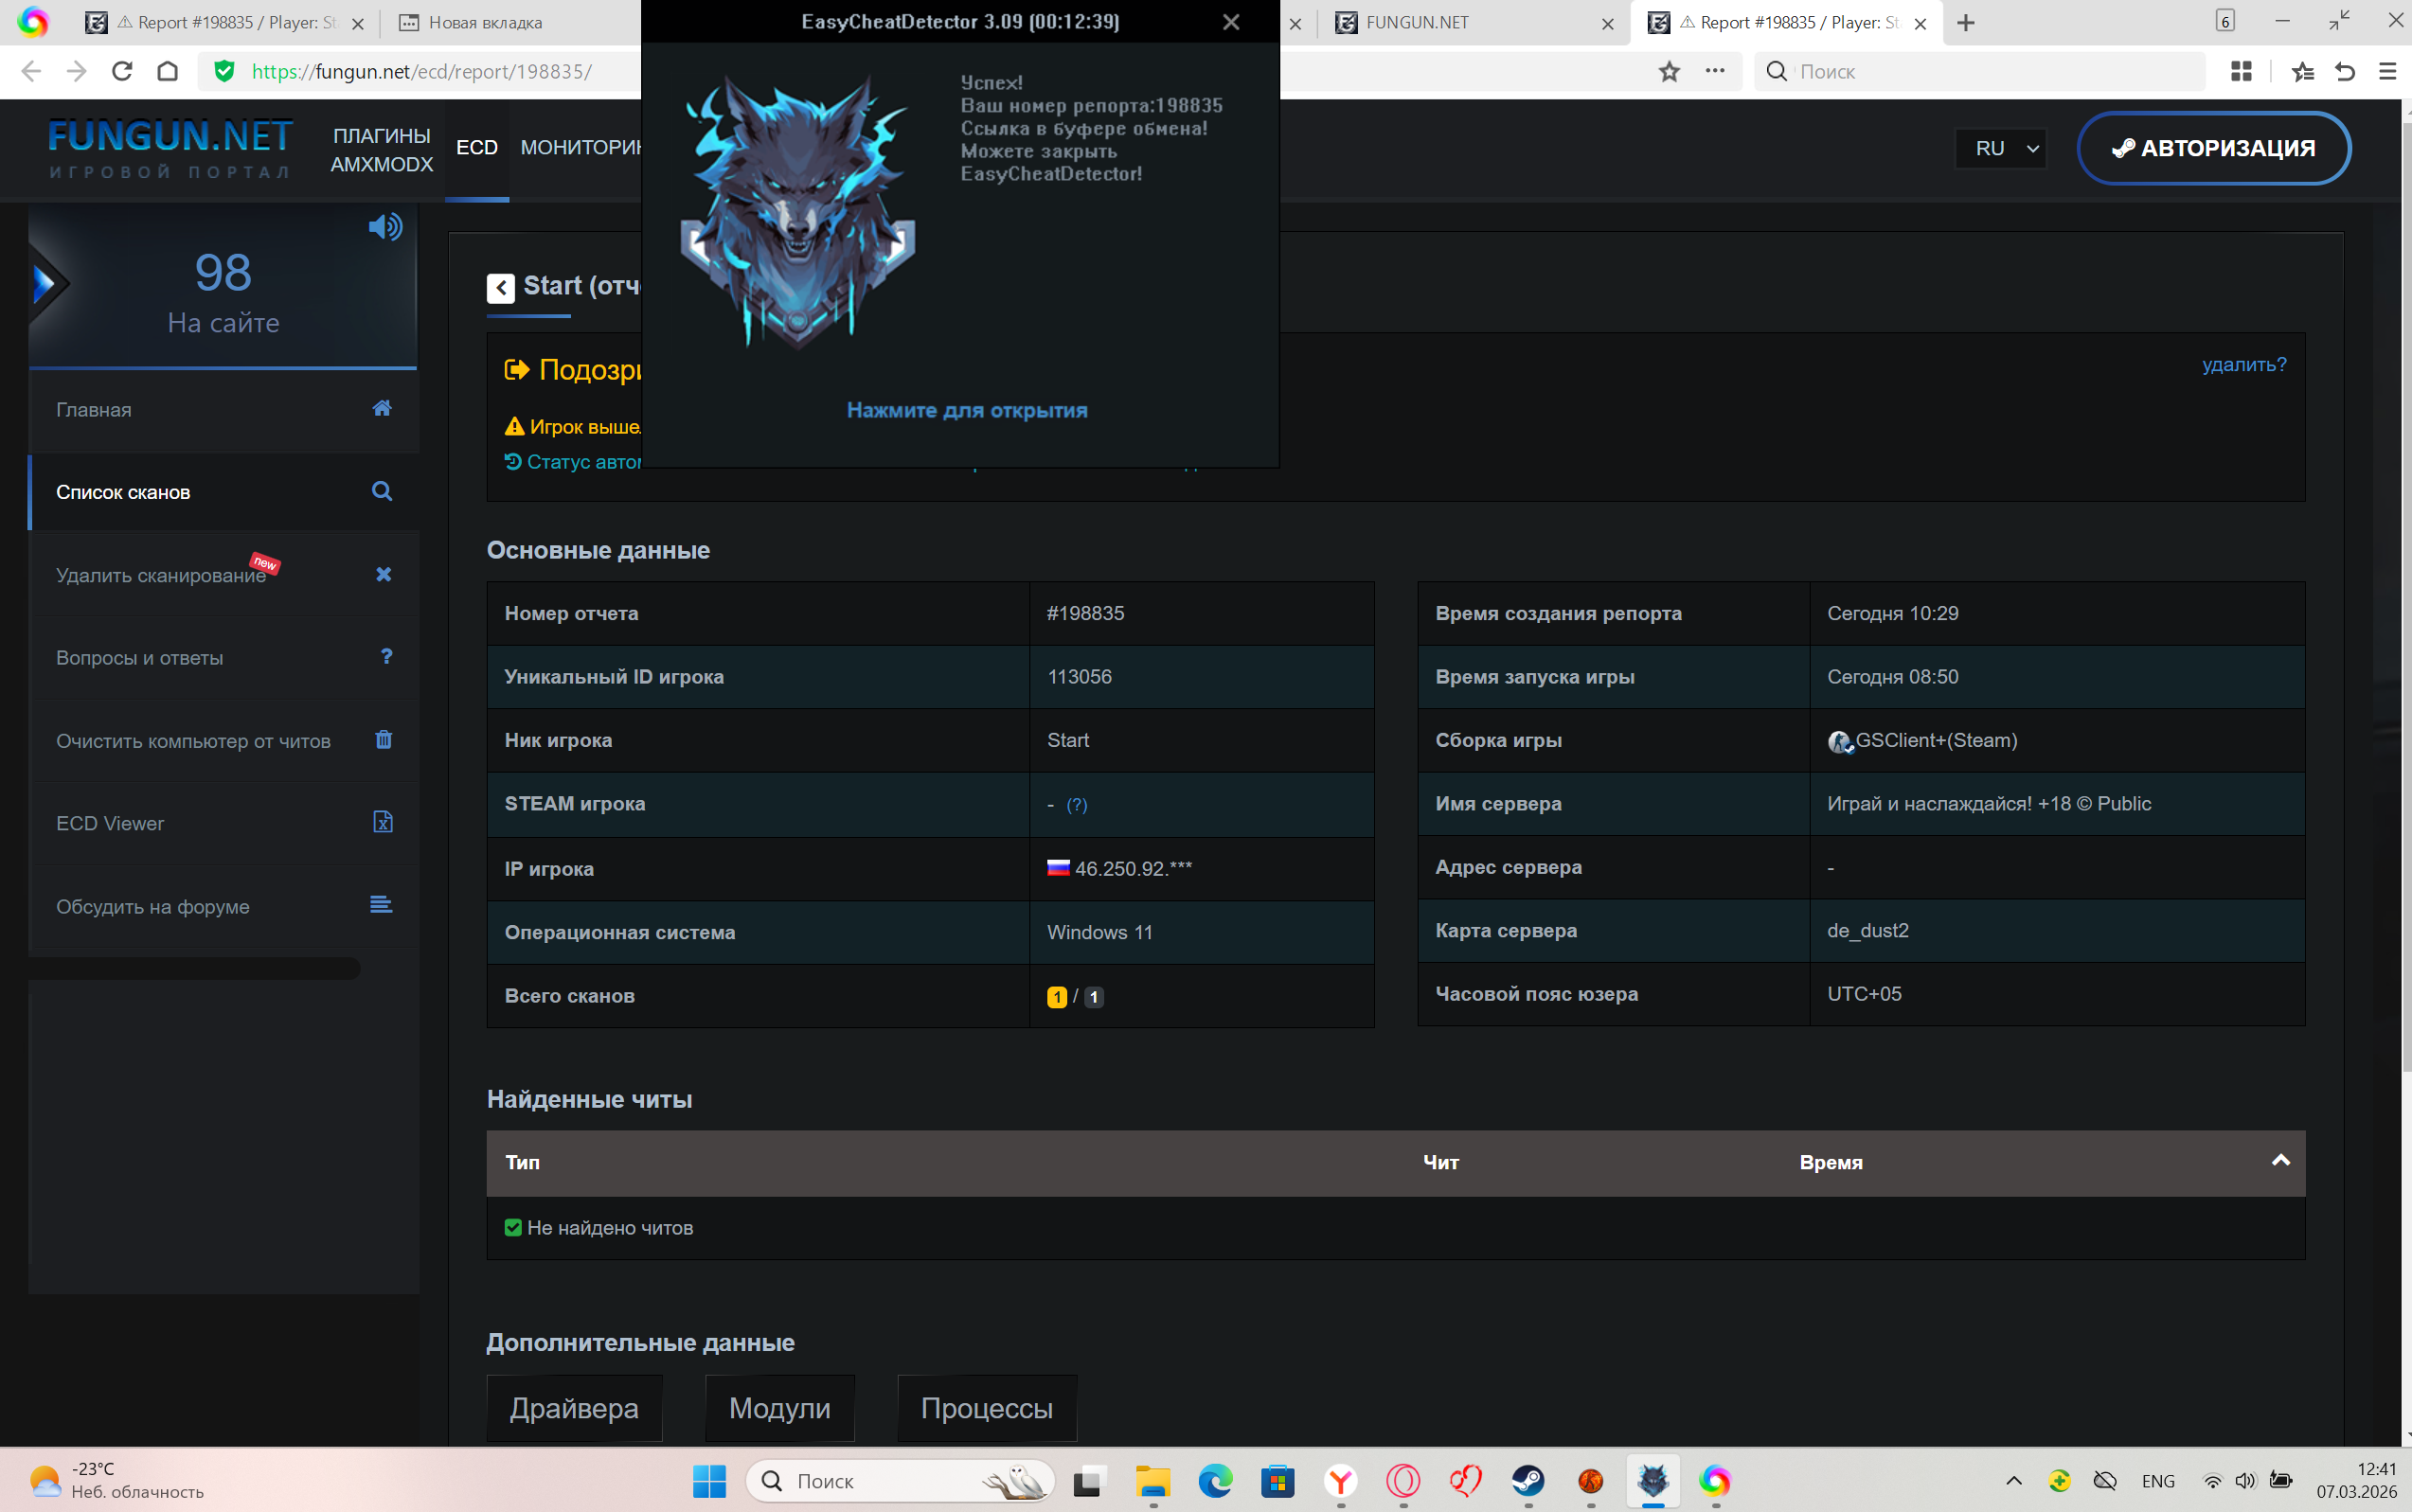The image size is (2412, 1512).
Task: Click the magnifier icon in Список сканов
Action: pos(382,491)
